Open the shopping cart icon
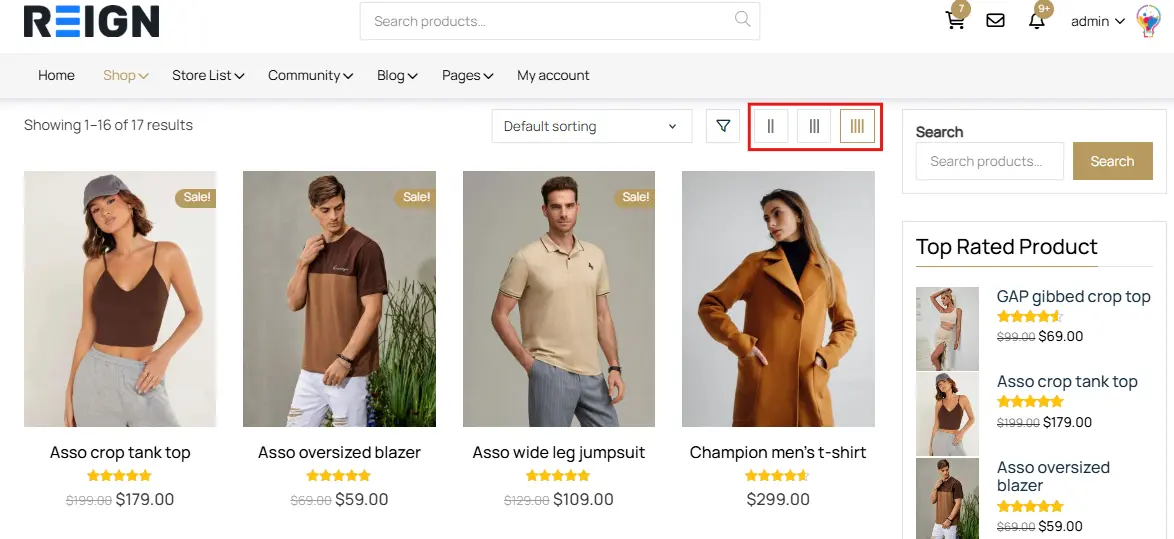 tap(955, 21)
